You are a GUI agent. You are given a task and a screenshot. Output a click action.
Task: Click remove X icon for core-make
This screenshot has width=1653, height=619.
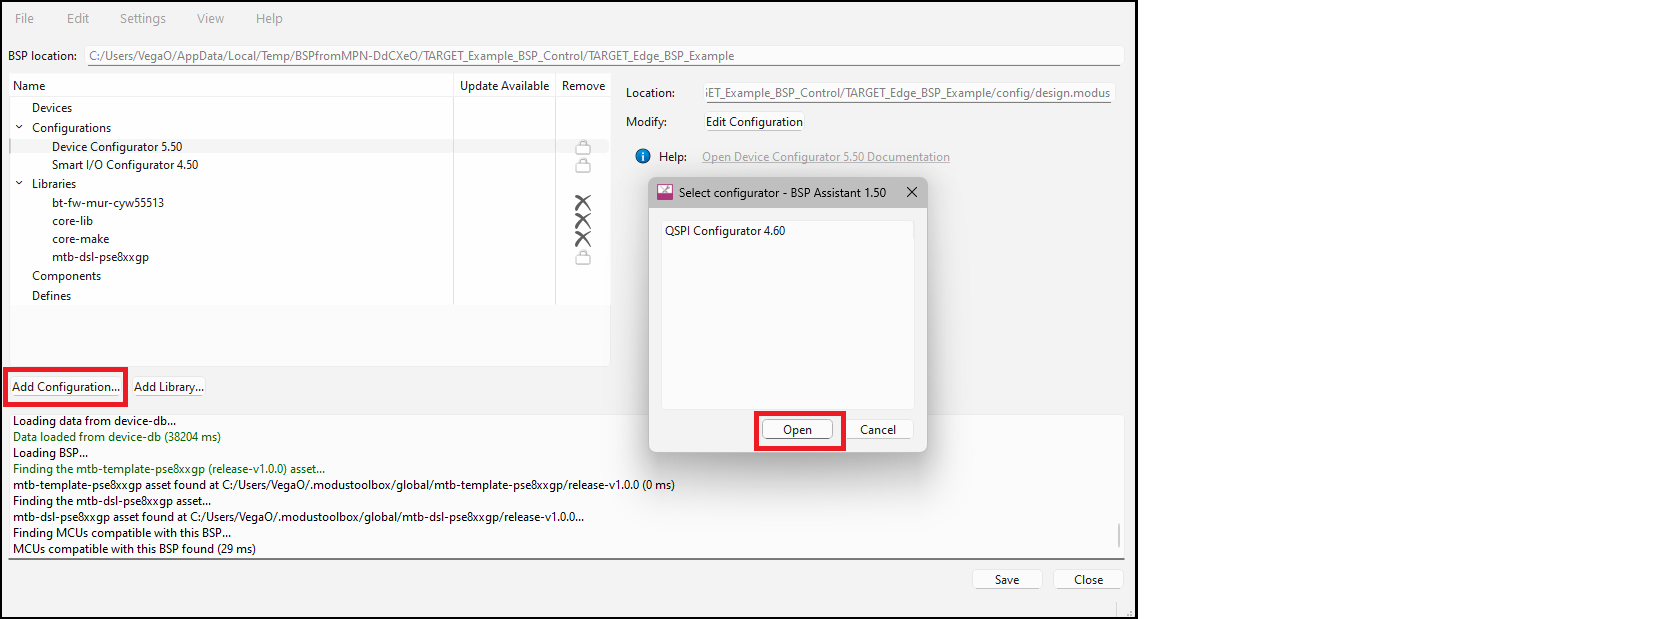click(583, 239)
